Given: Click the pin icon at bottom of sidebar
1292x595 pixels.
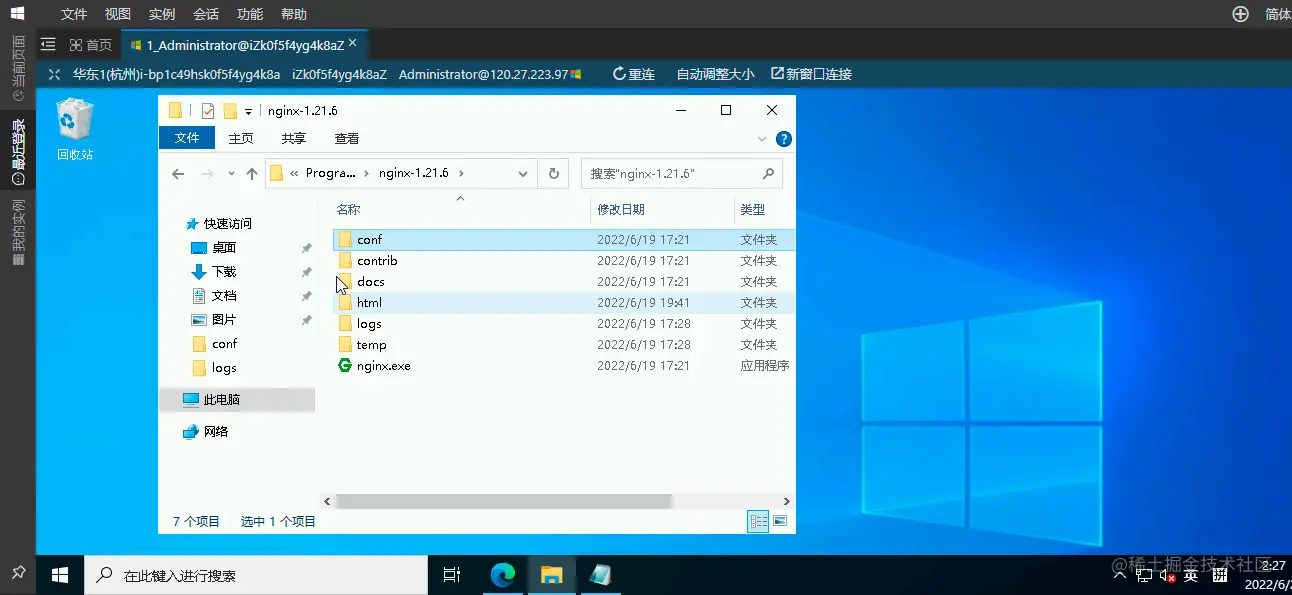Looking at the screenshot, I should pos(18,572).
